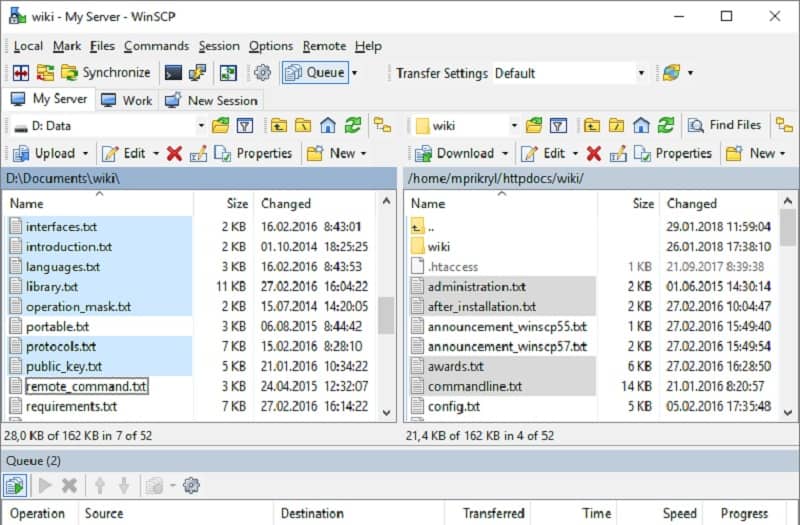800x525 pixels.
Task: Delete selected local files with red X
Action: 174,154
